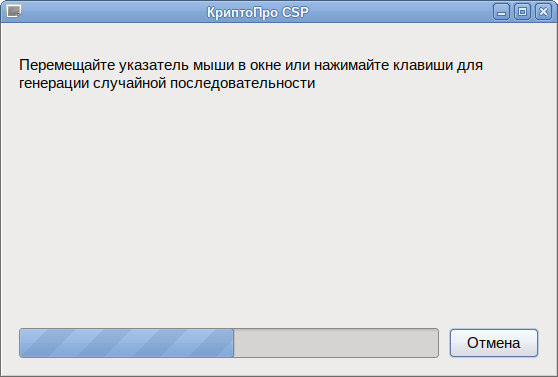Image resolution: width=558 pixels, height=377 pixels.
Task: Open the window menu icon in title bar
Action: [x=14, y=11]
